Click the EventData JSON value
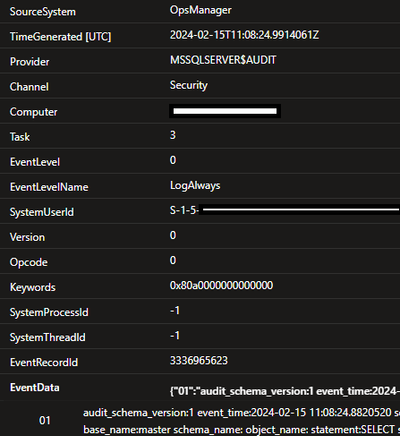The image size is (400, 436). pyautogui.click(x=285, y=390)
